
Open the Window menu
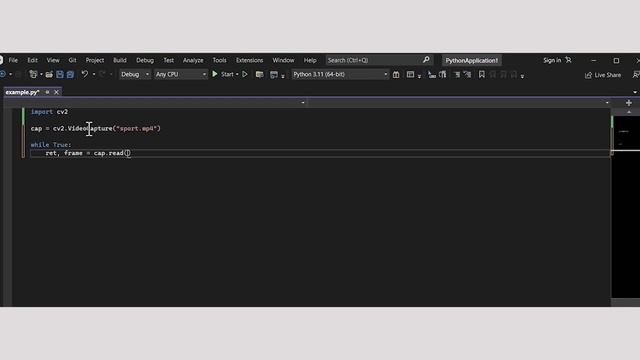tap(283, 60)
